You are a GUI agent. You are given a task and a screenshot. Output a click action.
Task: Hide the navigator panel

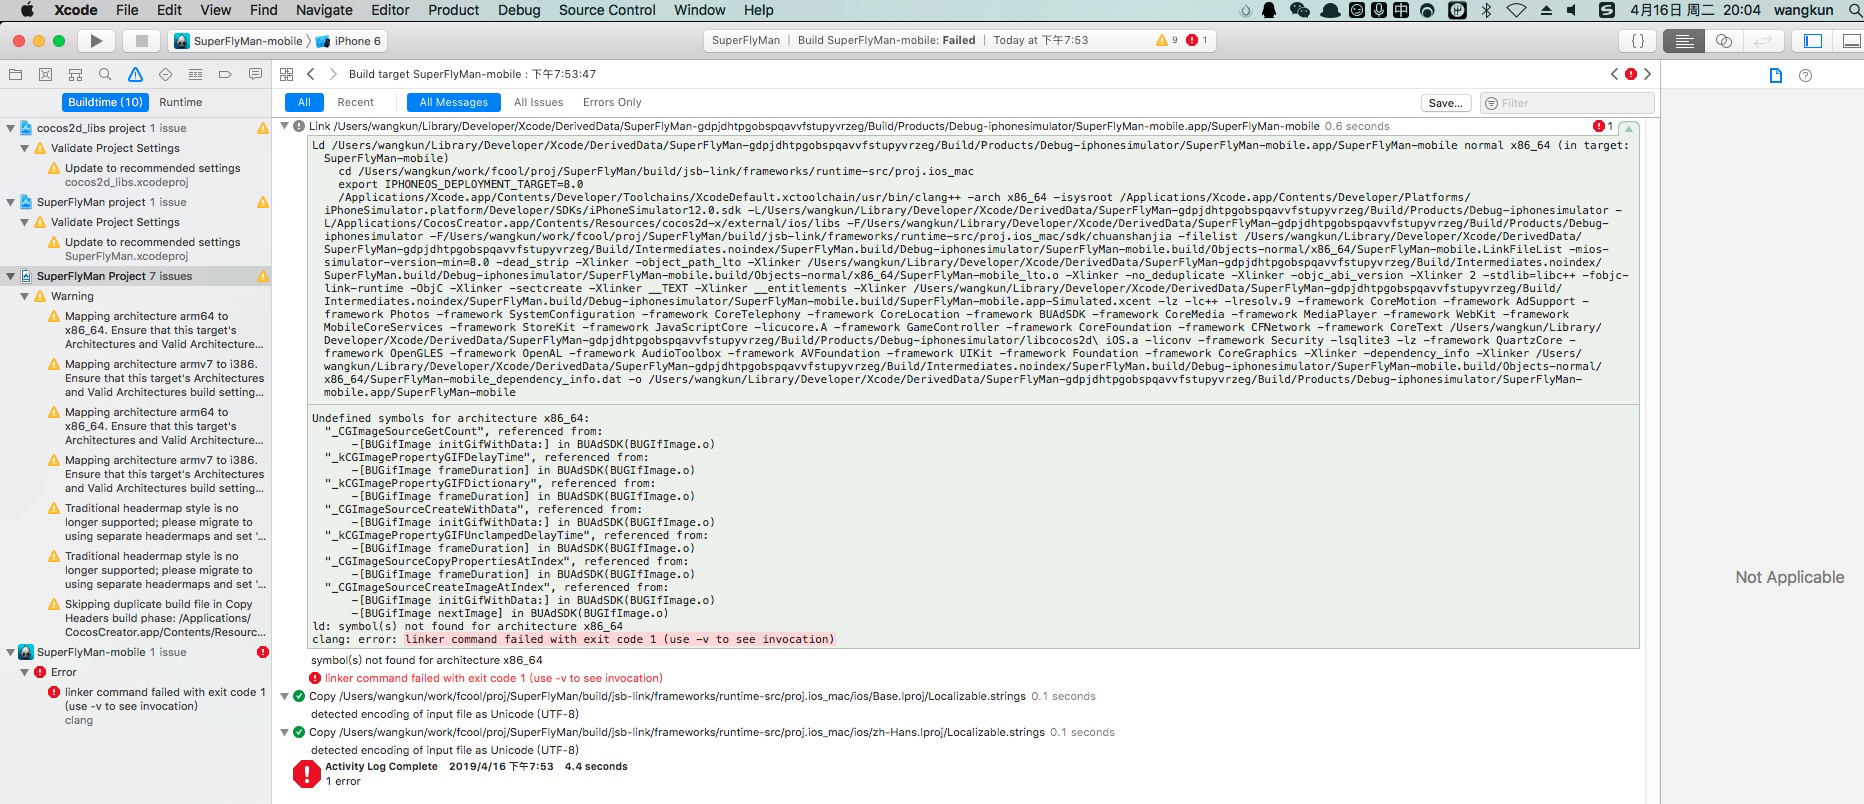1813,41
